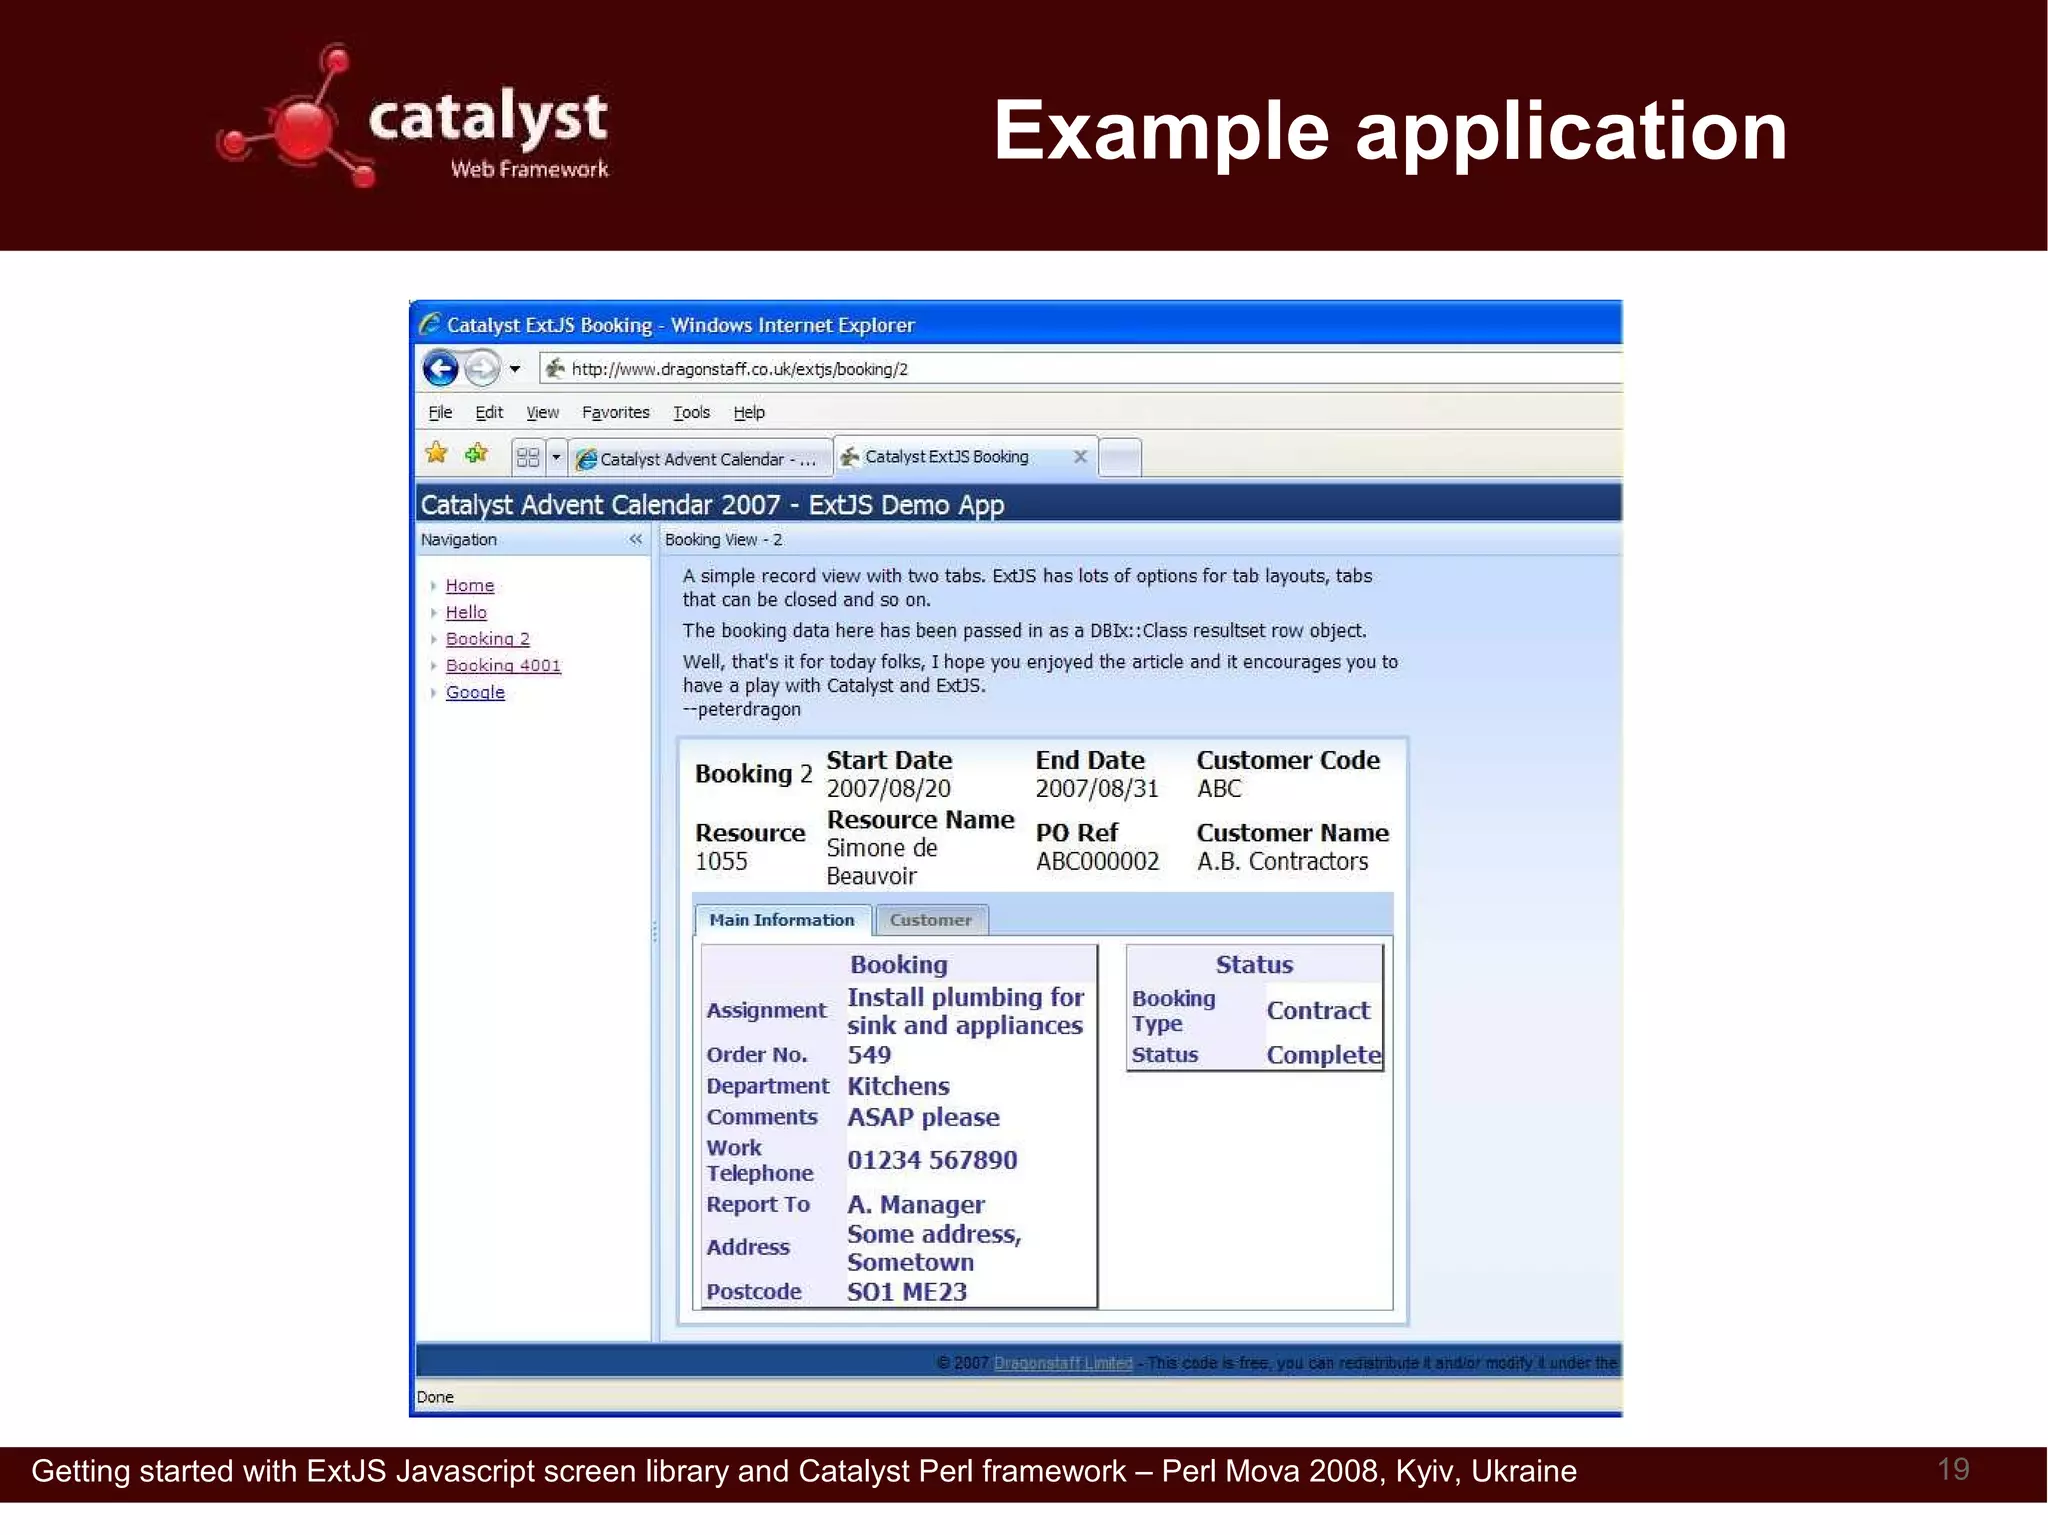Open the Tools menu
2048x1535 pixels.
pyautogui.click(x=691, y=412)
